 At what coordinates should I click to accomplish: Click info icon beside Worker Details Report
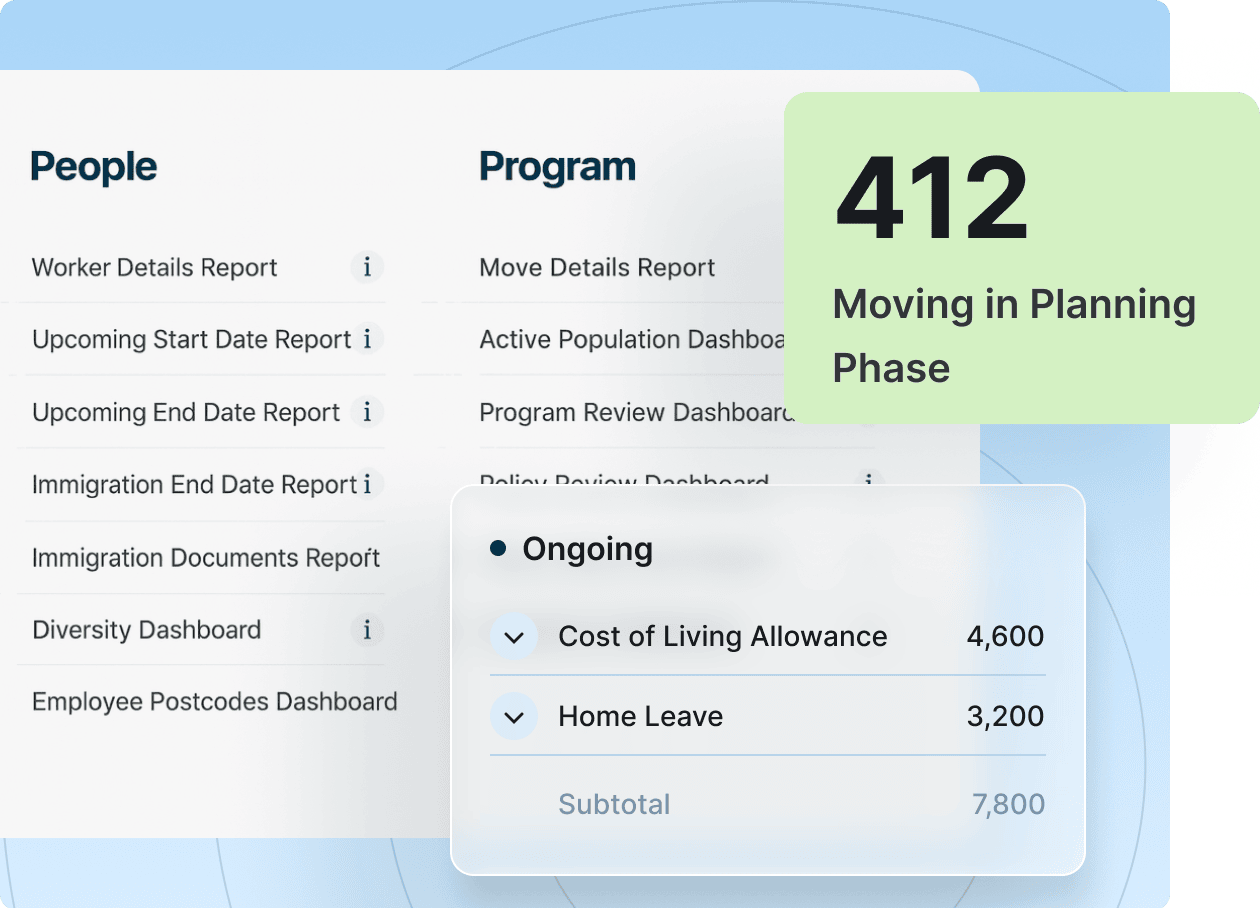(367, 268)
